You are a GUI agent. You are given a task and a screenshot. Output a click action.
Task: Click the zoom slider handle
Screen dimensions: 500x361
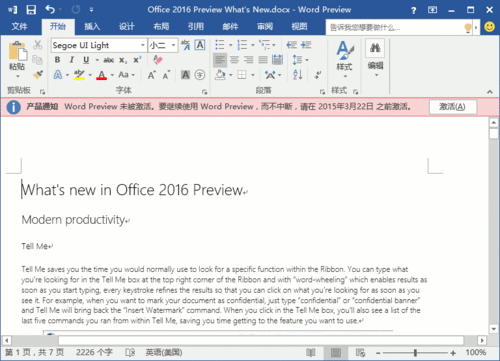pyautogui.click(x=415, y=353)
